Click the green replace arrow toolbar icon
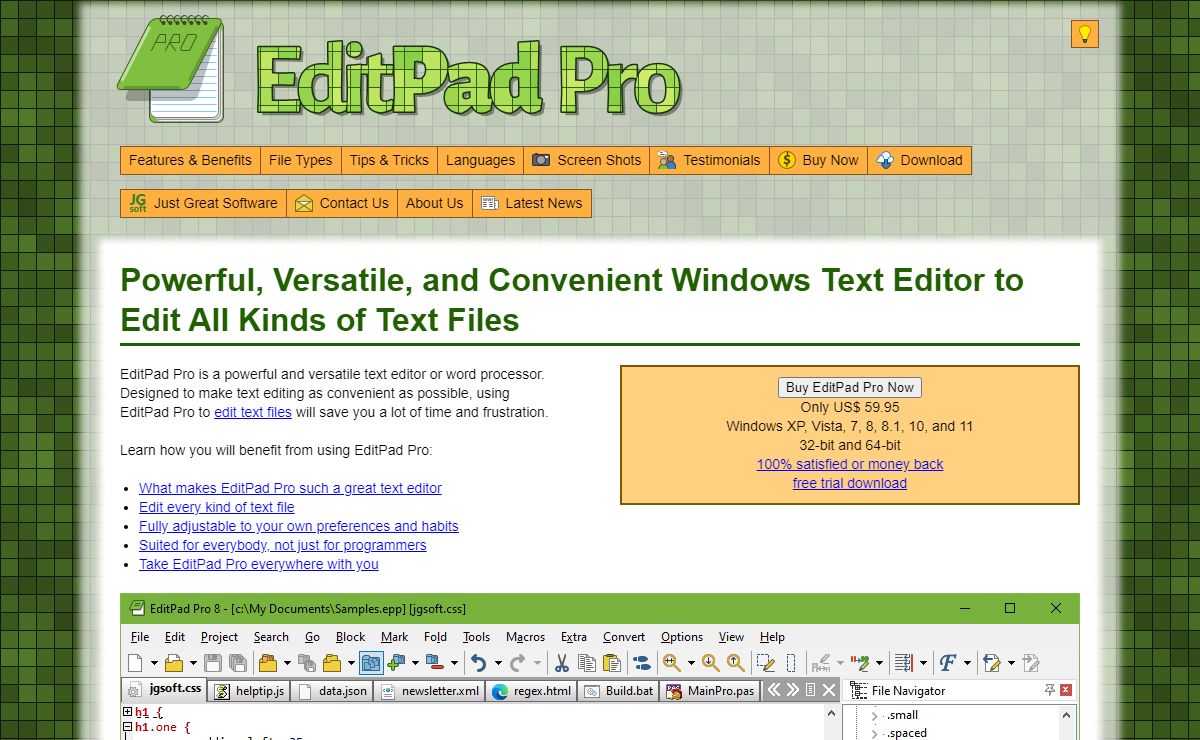Viewport: 1200px width, 740px height. tap(860, 662)
